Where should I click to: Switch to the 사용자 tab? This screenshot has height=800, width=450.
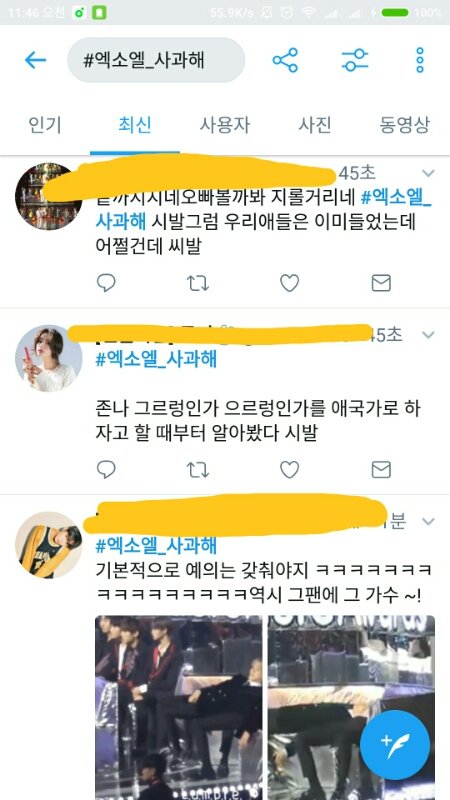click(x=224, y=125)
